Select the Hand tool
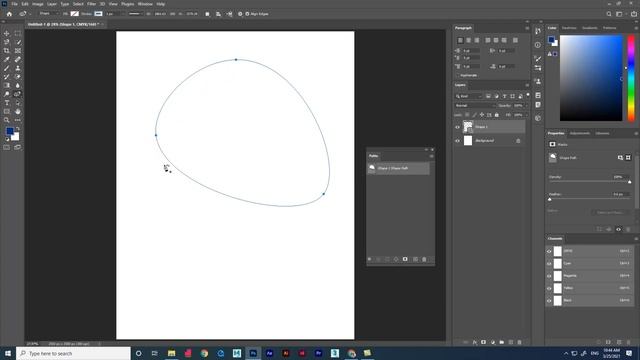The image size is (640, 360). pyautogui.click(x=18, y=111)
